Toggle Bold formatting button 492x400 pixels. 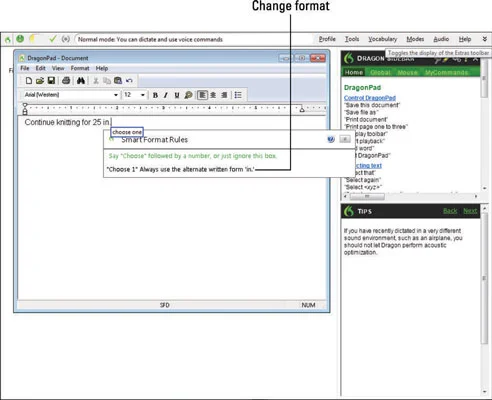(155, 95)
